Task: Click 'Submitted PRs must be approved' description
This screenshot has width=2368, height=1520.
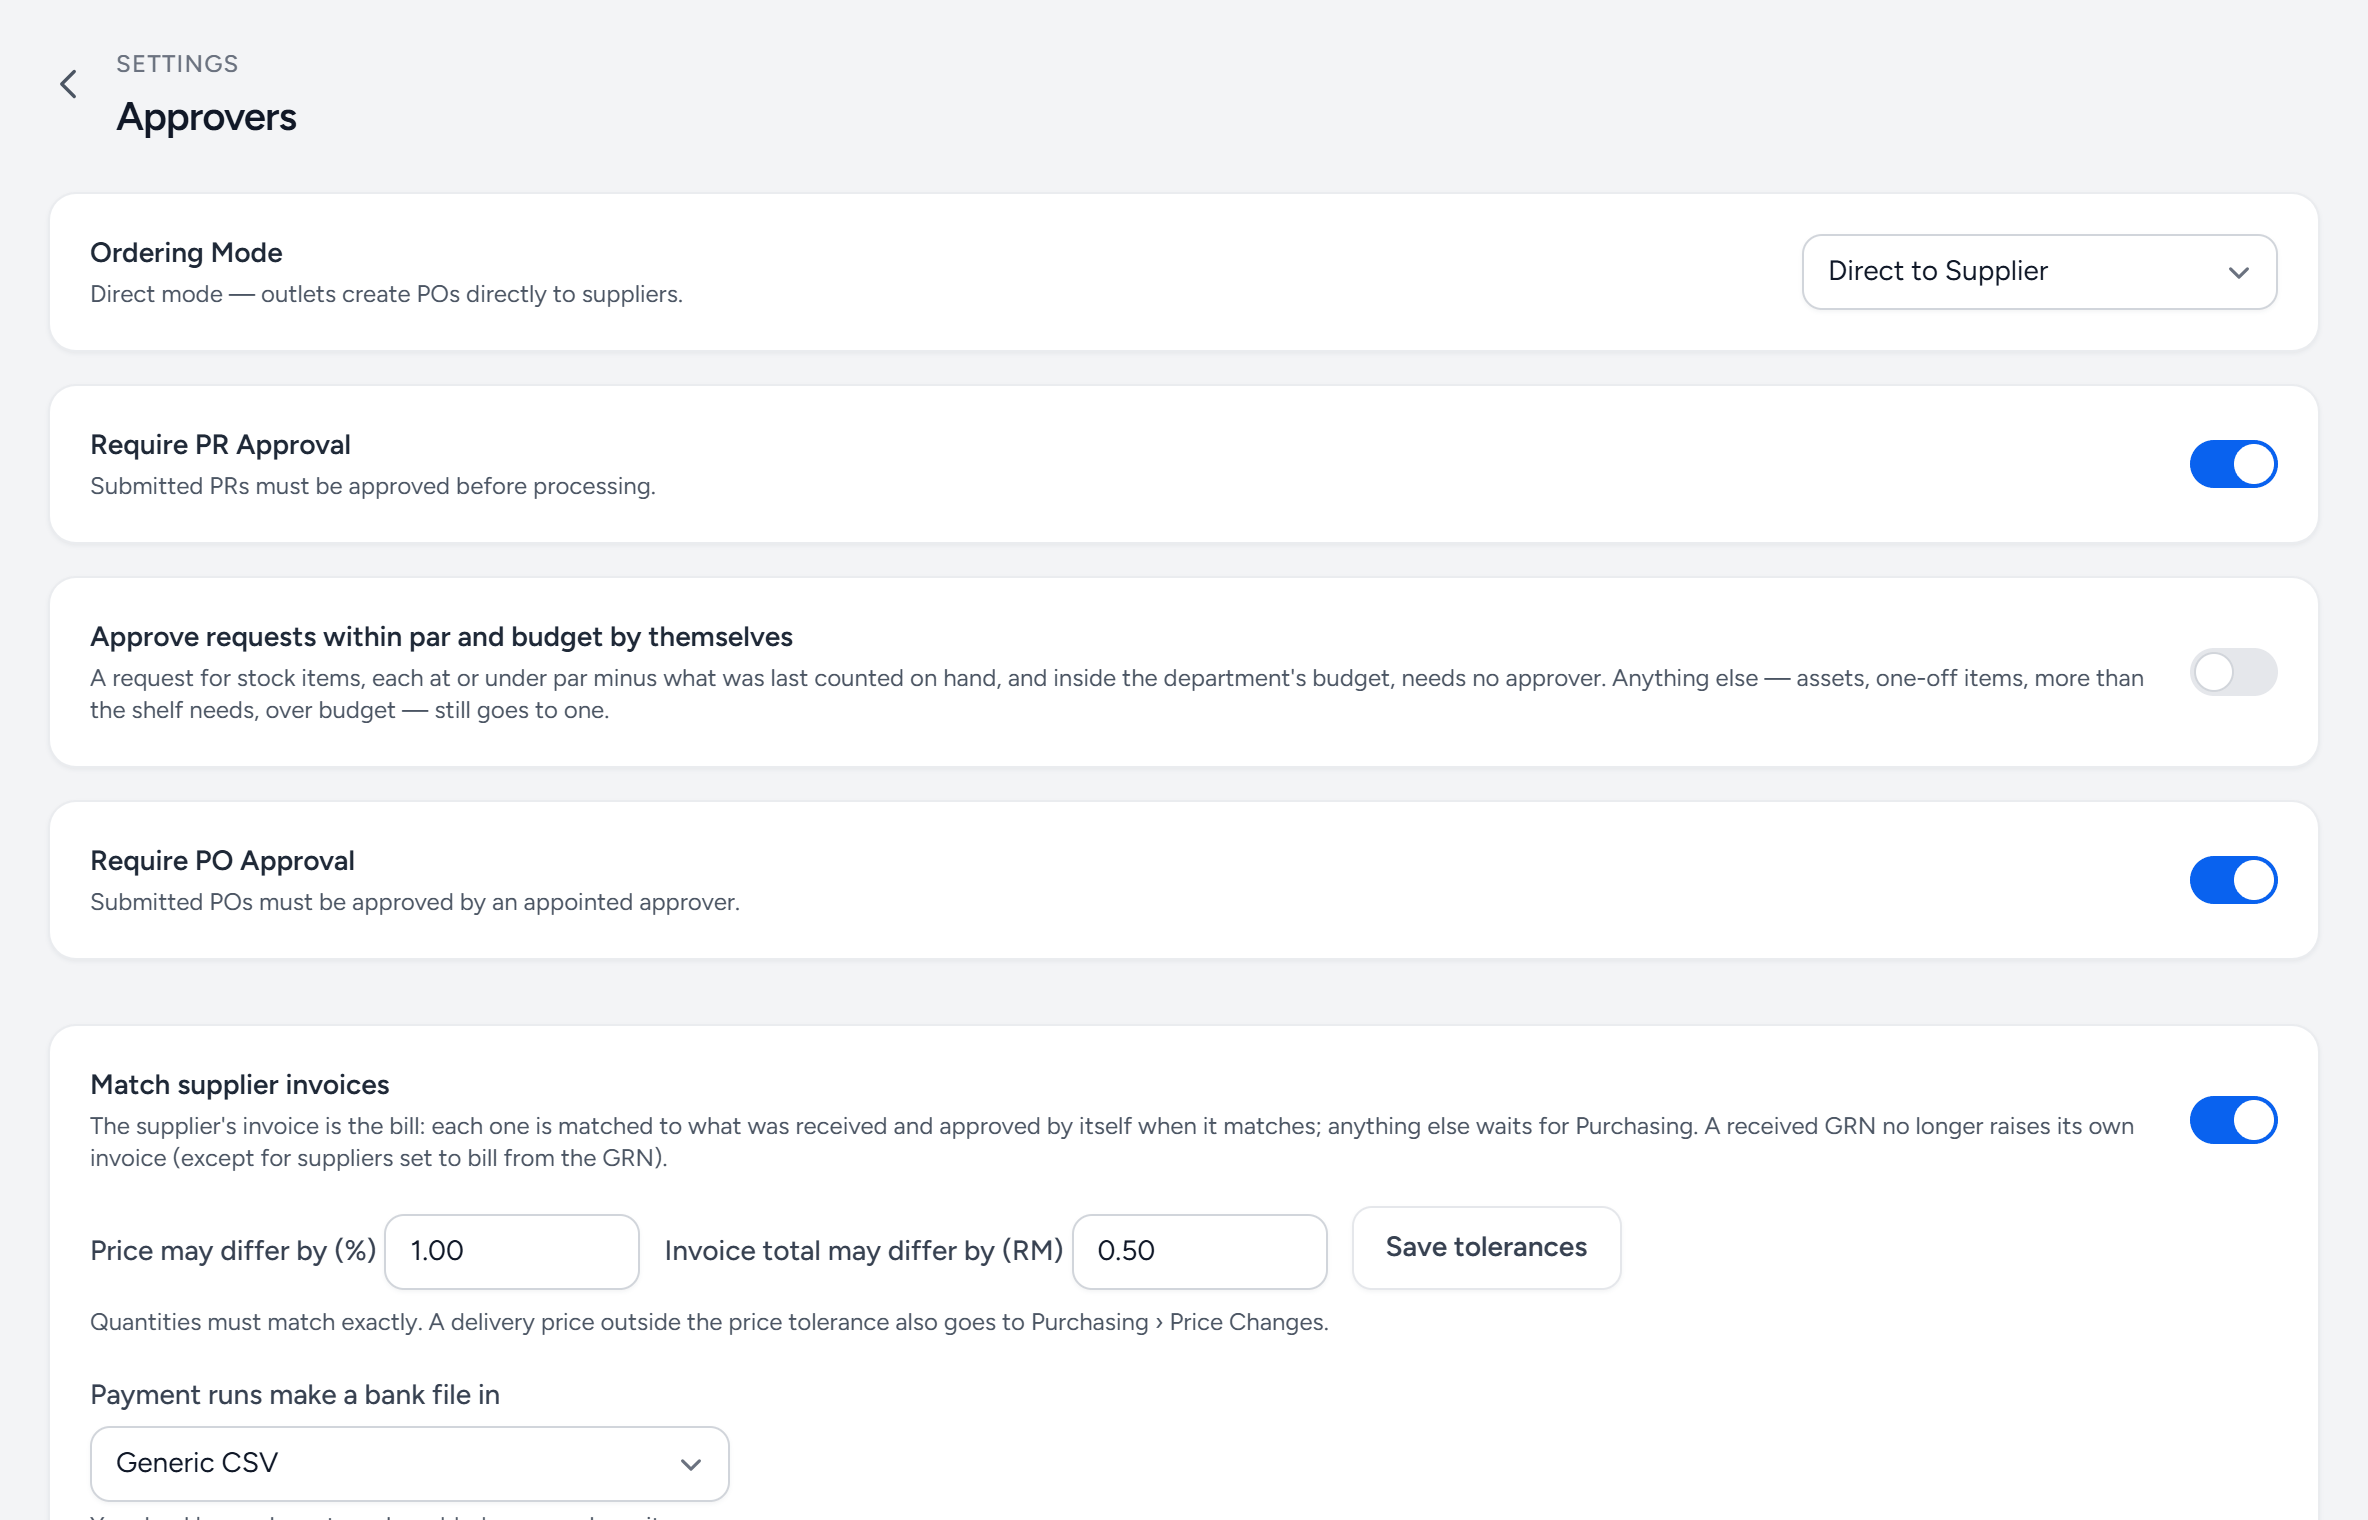Action: 373,486
